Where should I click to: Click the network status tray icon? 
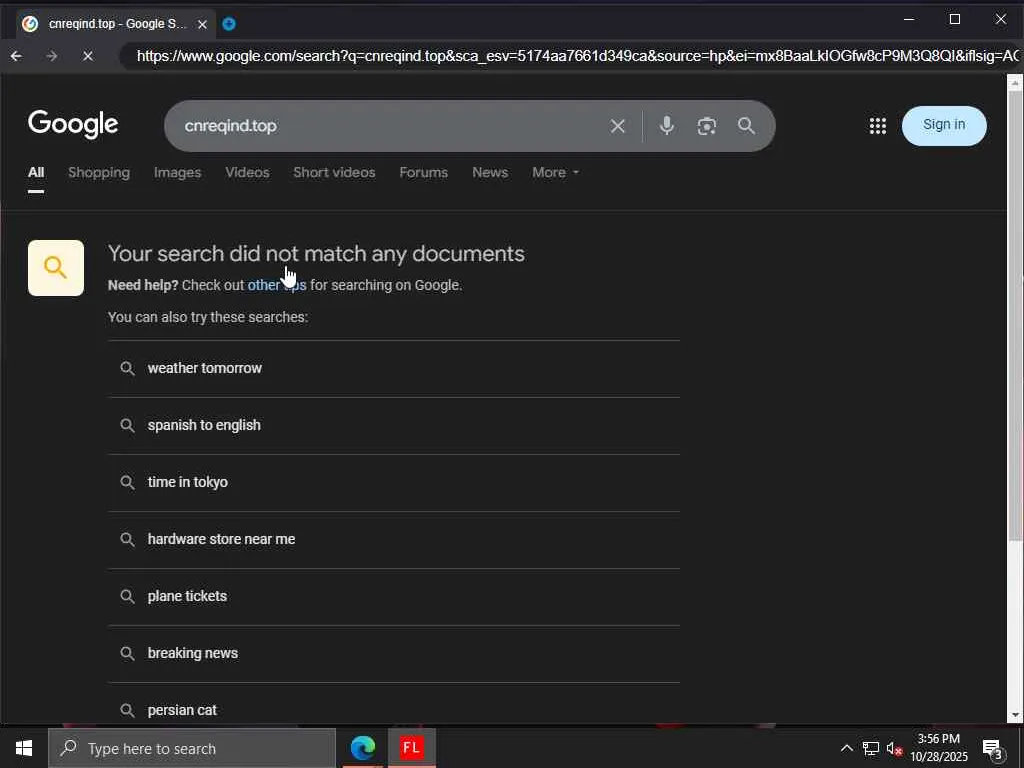(871, 748)
